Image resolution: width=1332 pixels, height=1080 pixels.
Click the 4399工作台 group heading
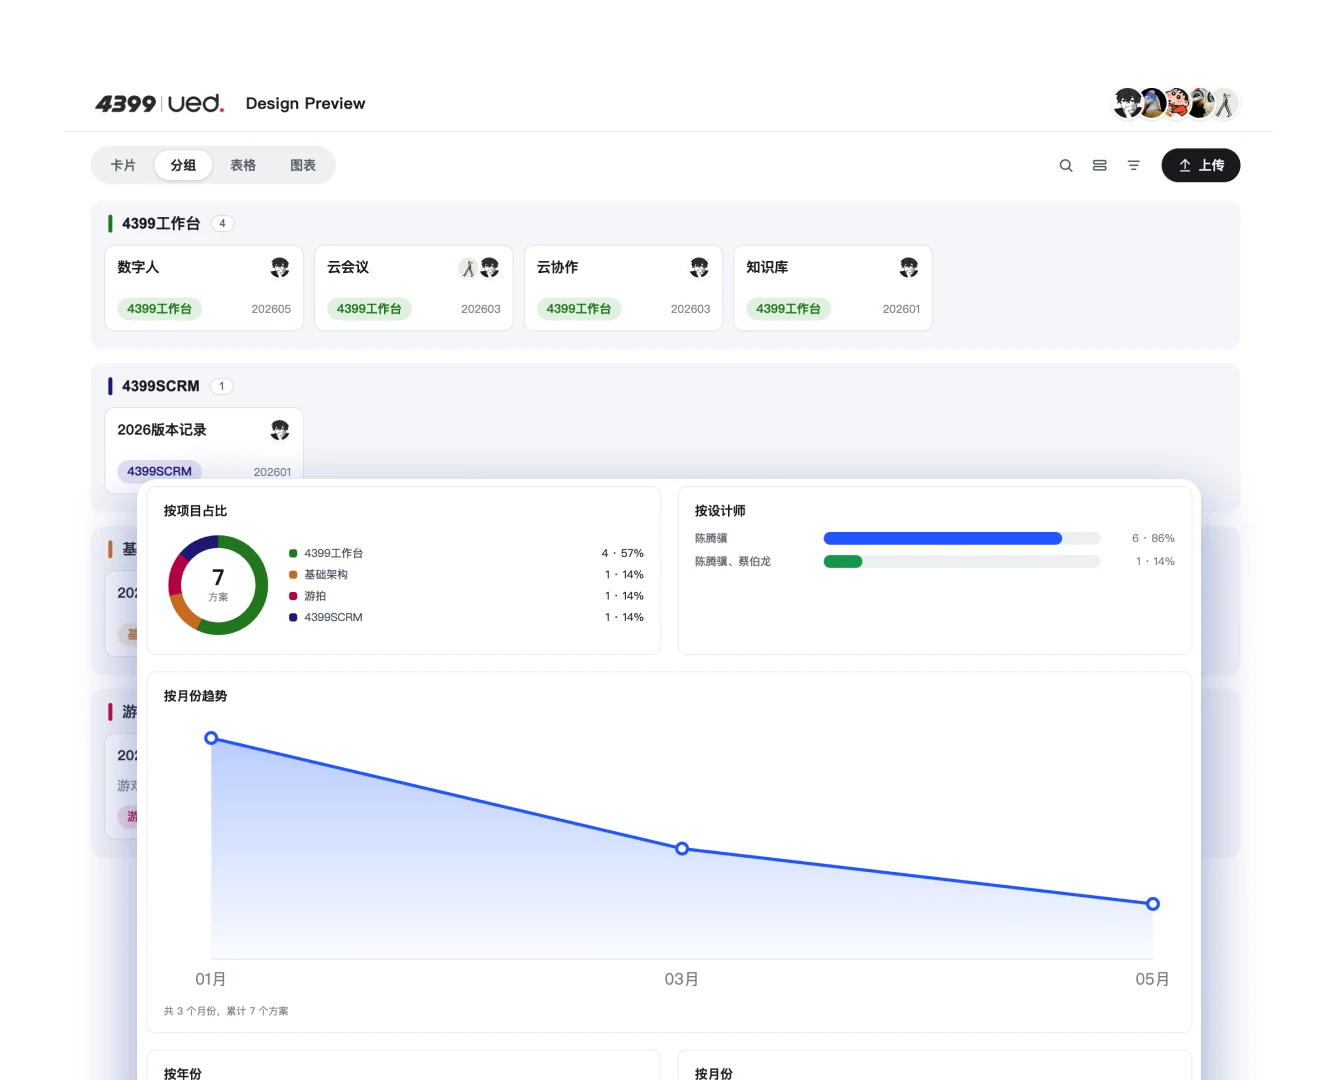pos(161,224)
